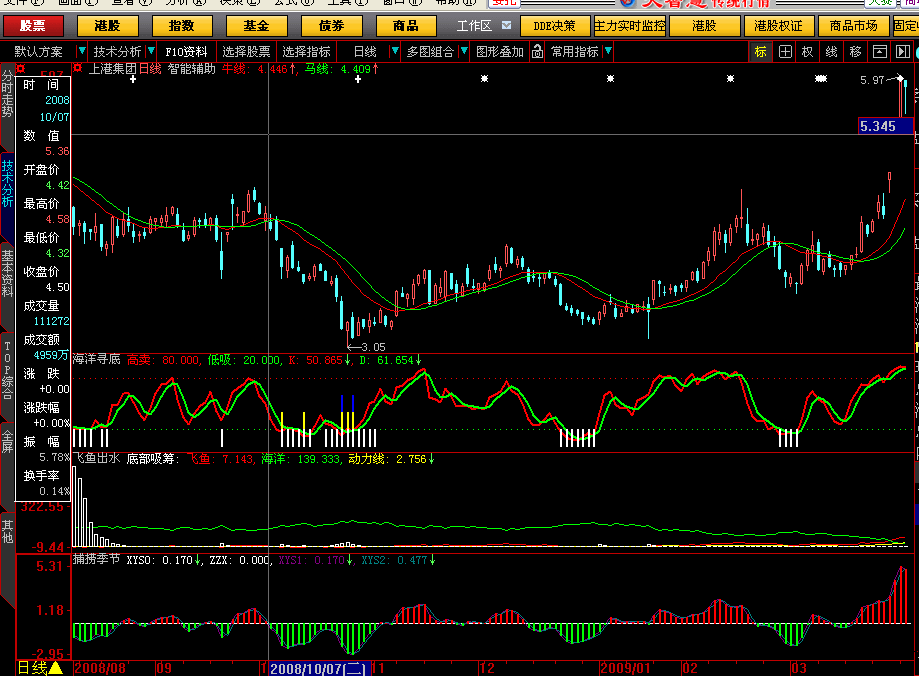
Task: Click the white star marker above the 5.97 label
Action: coord(821,78)
